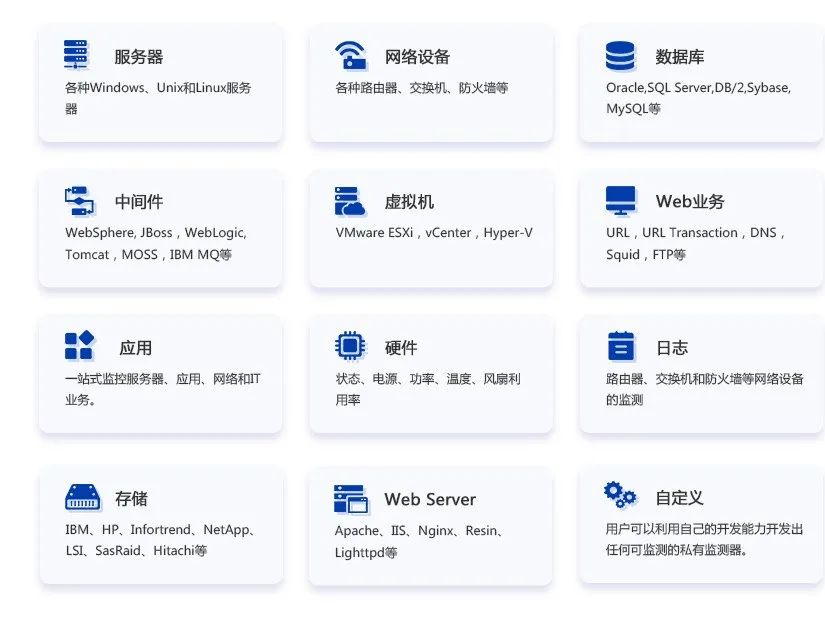Click the log calendar icon beside 日志
The image size is (825, 632).
[621, 346]
